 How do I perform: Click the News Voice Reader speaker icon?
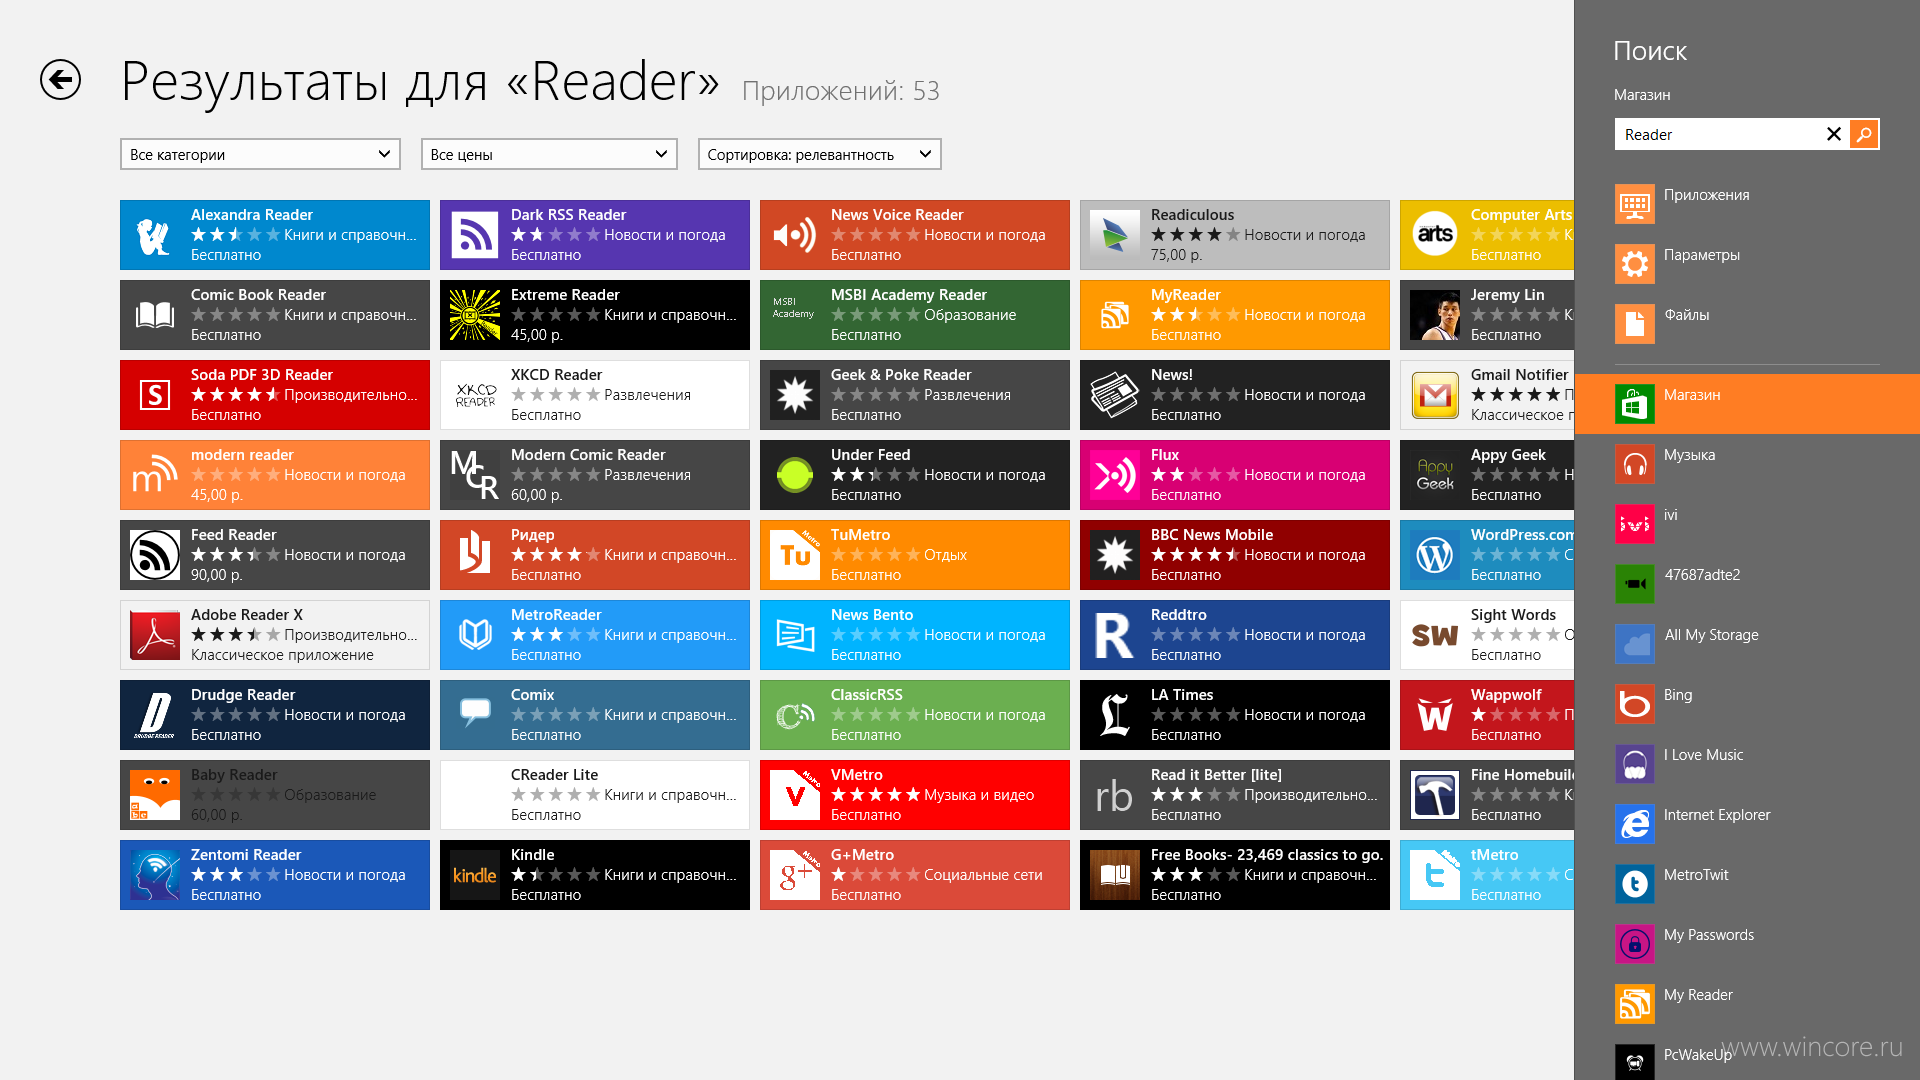point(795,235)
